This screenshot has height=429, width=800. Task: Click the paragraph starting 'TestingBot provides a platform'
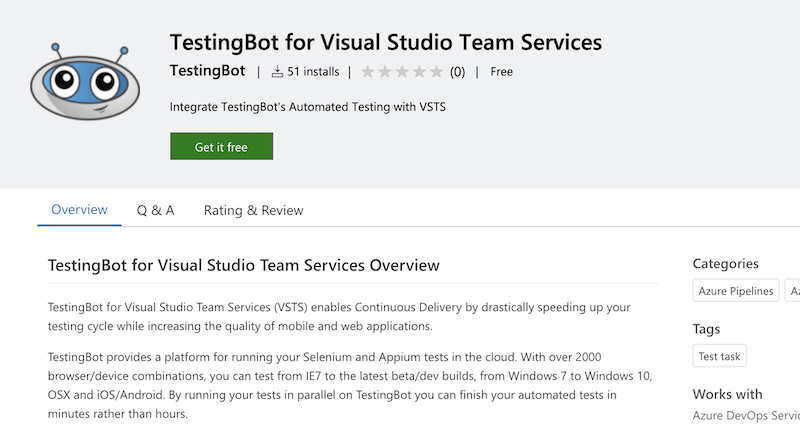(350, 385)
